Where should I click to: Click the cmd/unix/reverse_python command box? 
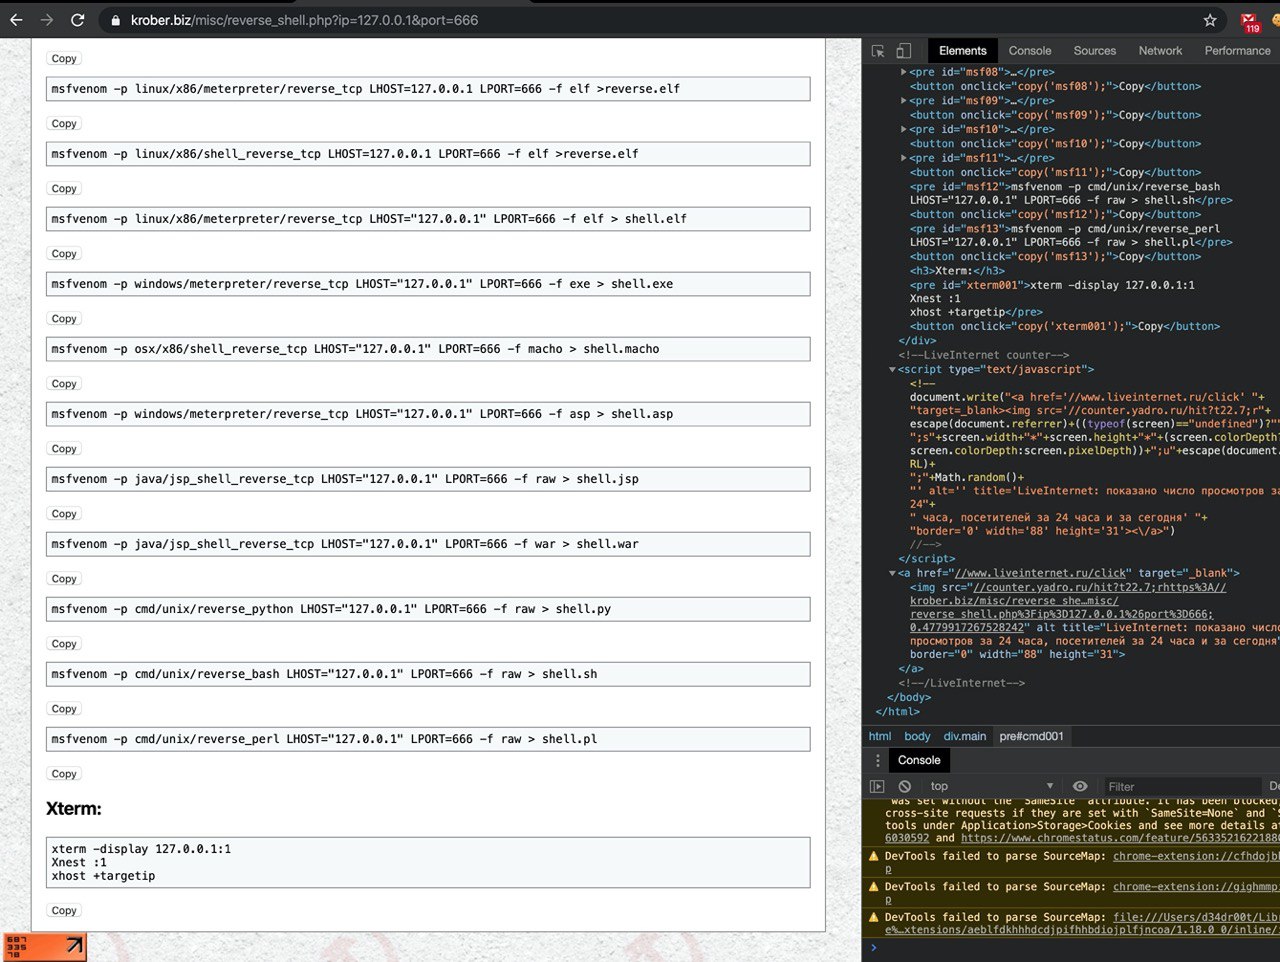[x=428, y=609]
